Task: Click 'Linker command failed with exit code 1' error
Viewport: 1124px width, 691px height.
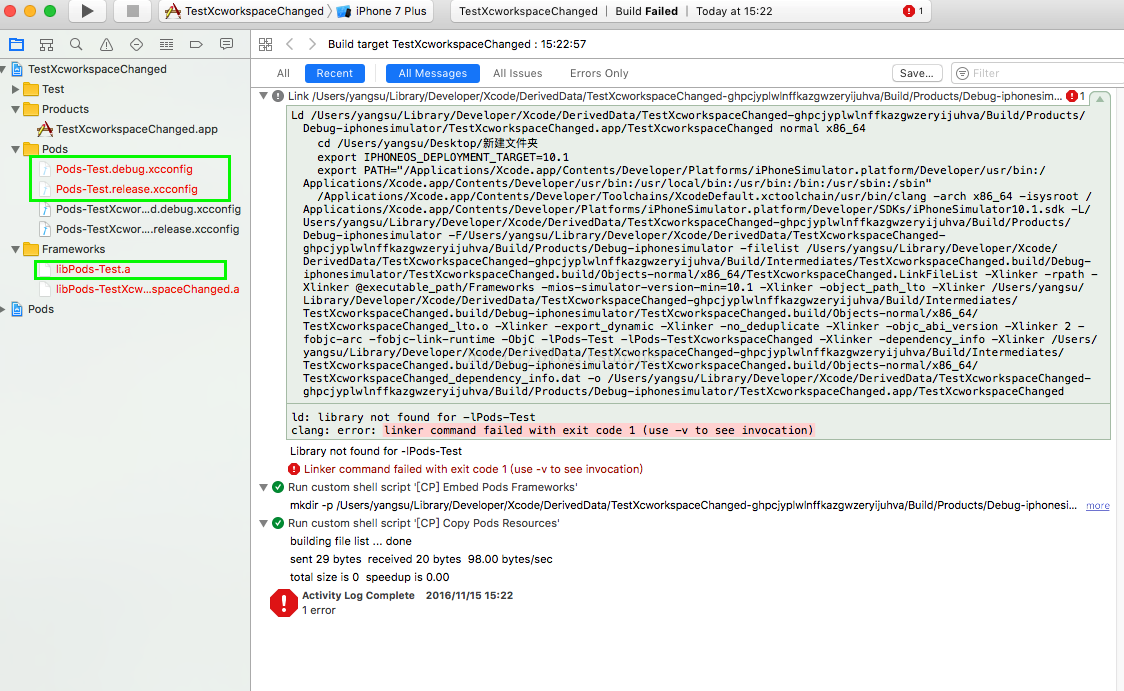Action: point(473,469)
